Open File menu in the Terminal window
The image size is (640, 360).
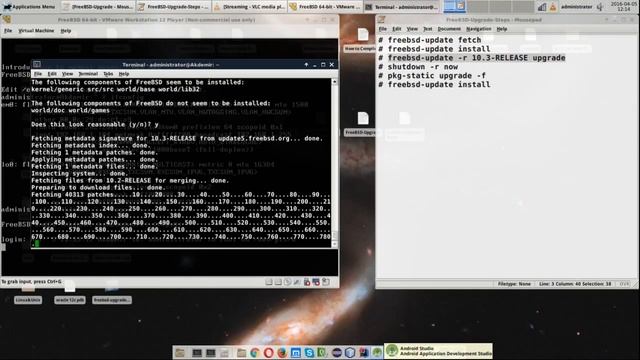click(x=38, y=74)
